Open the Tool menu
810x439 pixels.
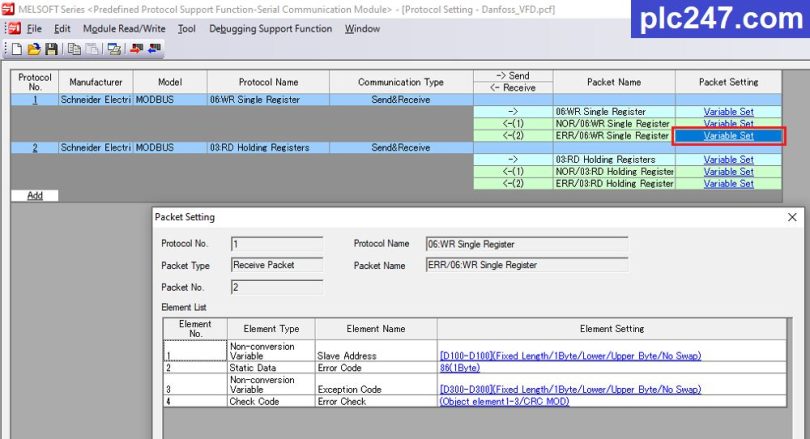186,29
